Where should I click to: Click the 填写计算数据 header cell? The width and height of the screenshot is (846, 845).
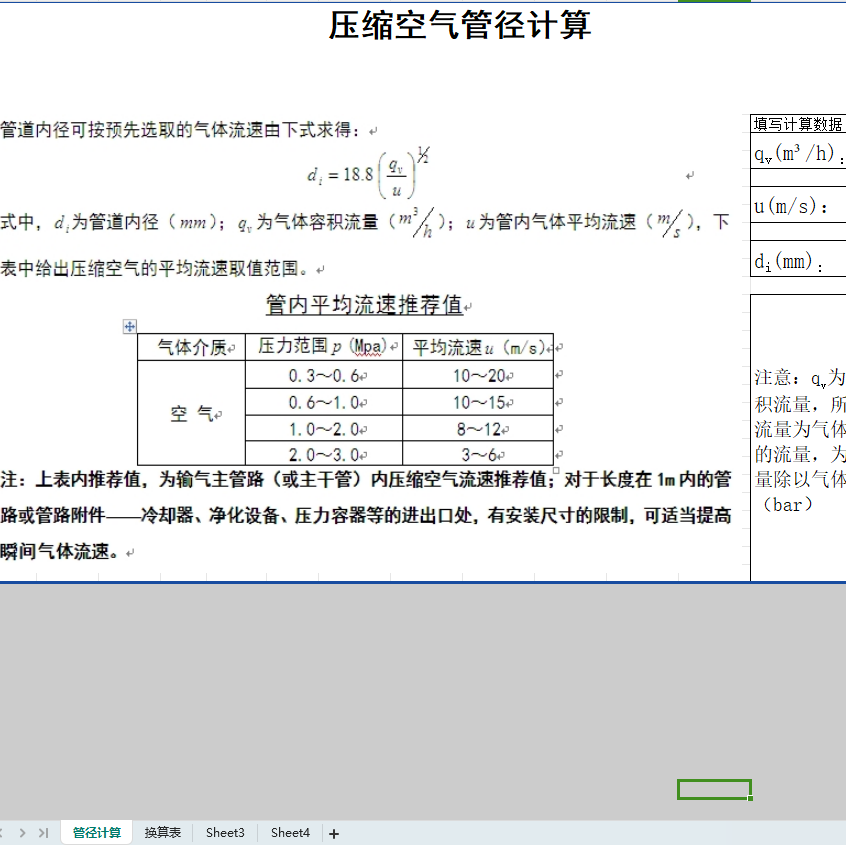coord(798,124)
